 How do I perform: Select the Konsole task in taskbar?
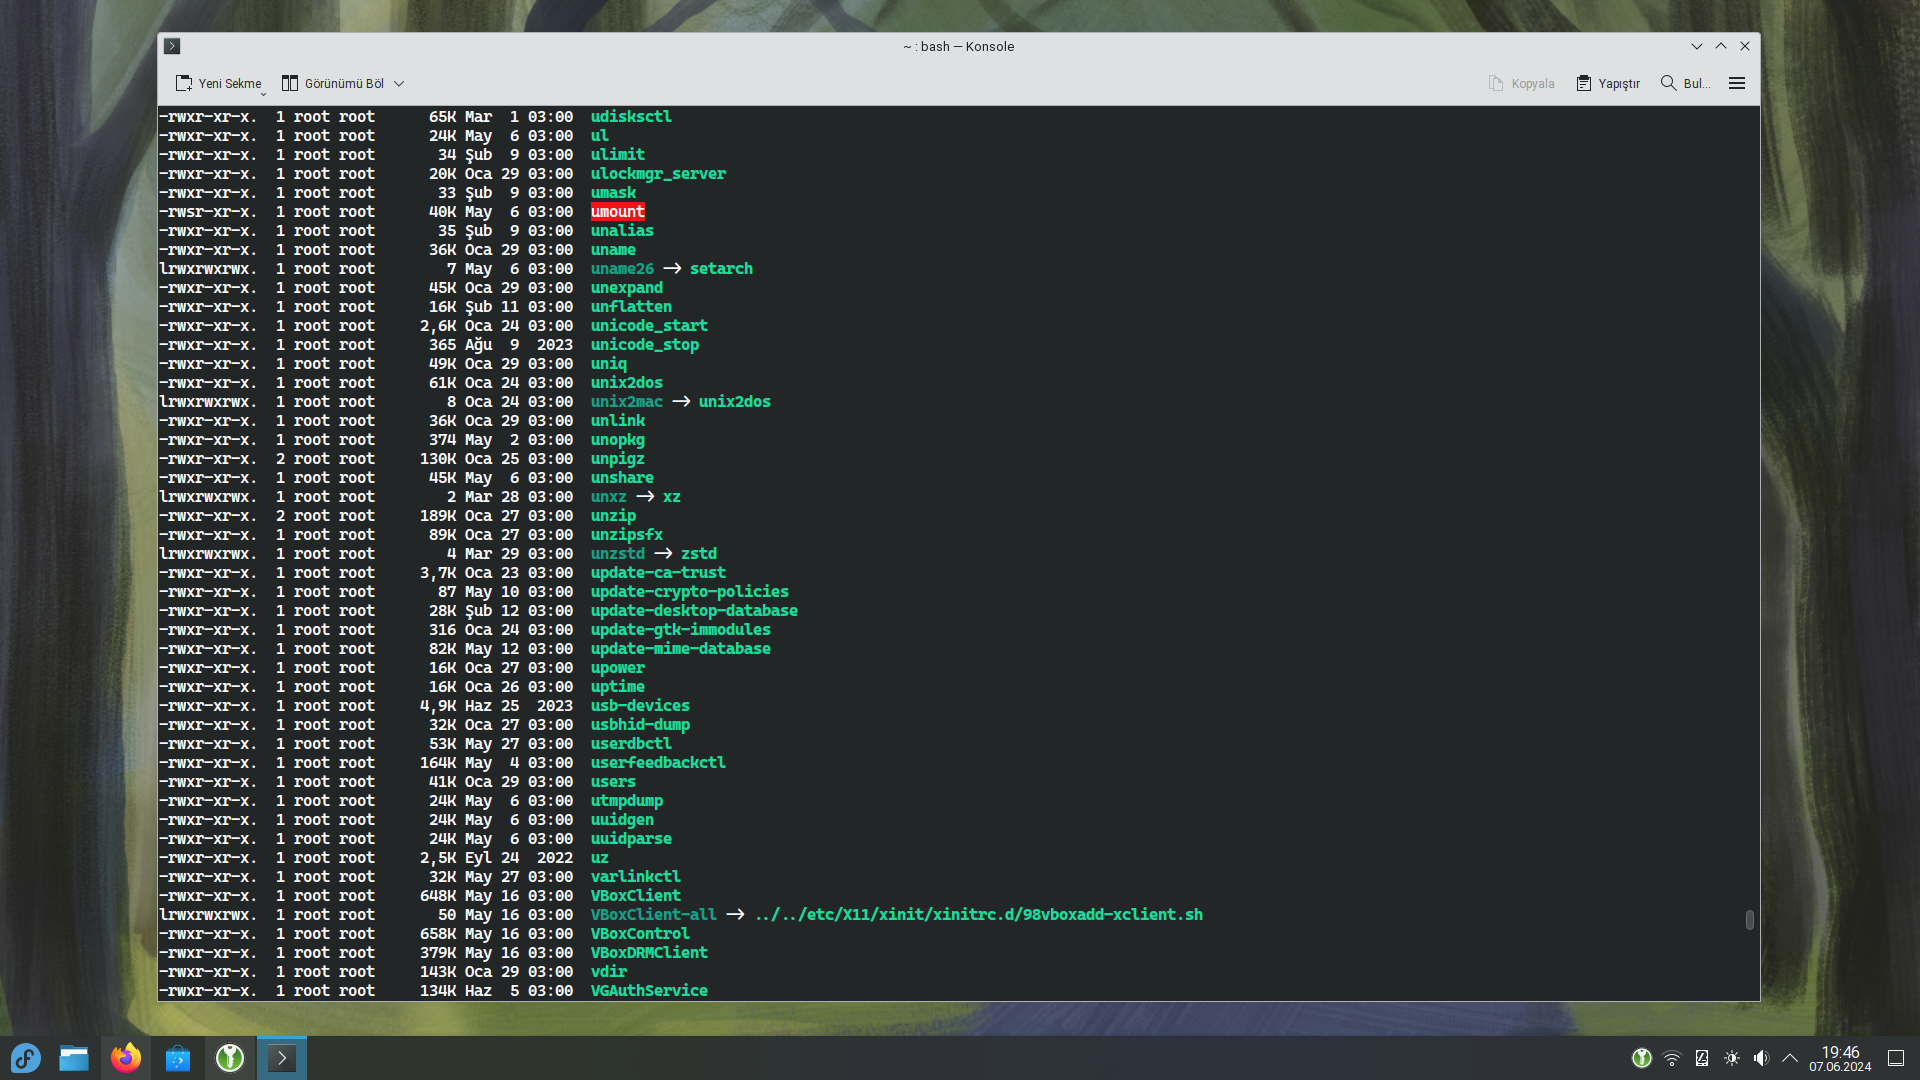(x=282, y=1058)
